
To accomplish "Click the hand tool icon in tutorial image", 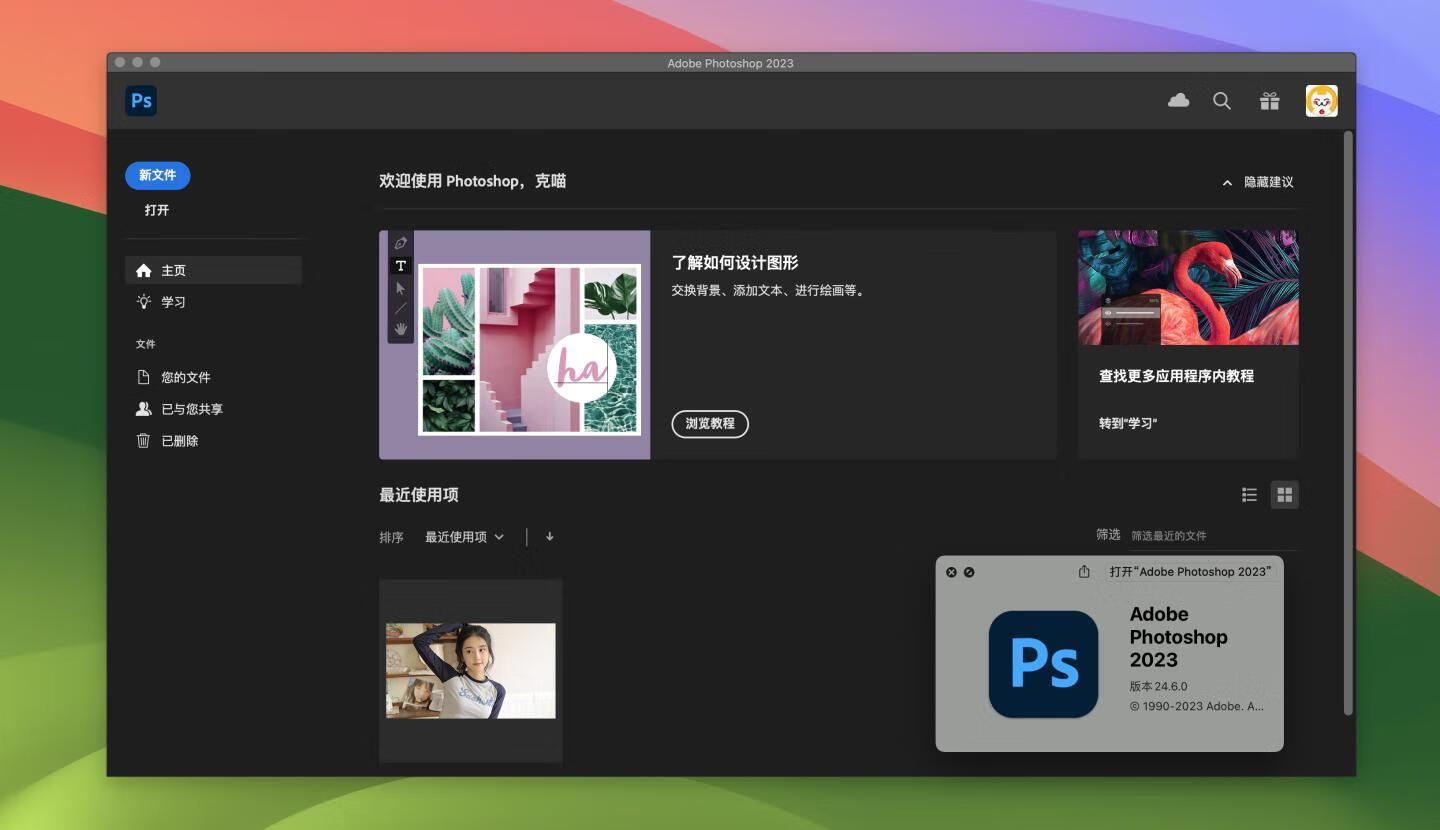I will [401, 329].
